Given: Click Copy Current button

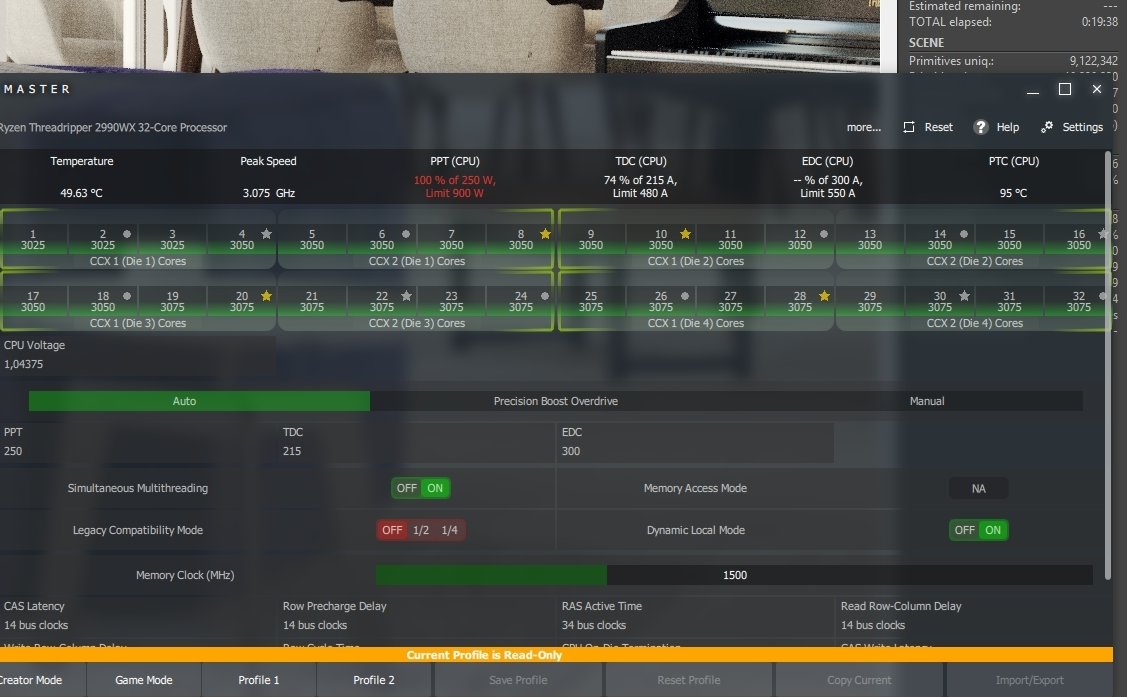Looking at the screenshot, I should 859,680.
